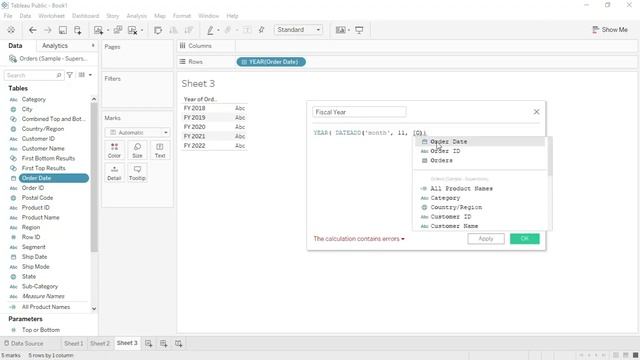Click the New Worksheet tab icon at bottom
Screen dimensions: 640x360
149,343
